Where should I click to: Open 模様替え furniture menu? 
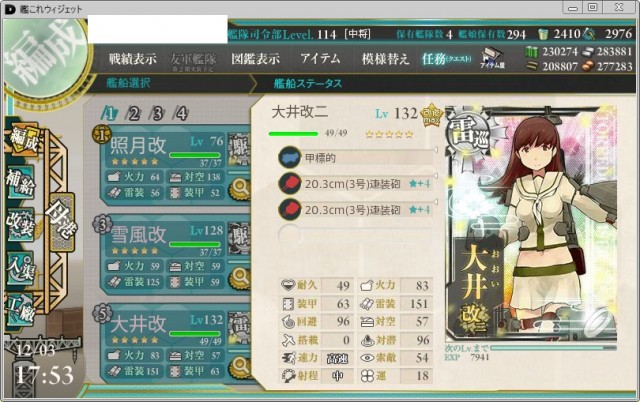(x=385, y=59)
